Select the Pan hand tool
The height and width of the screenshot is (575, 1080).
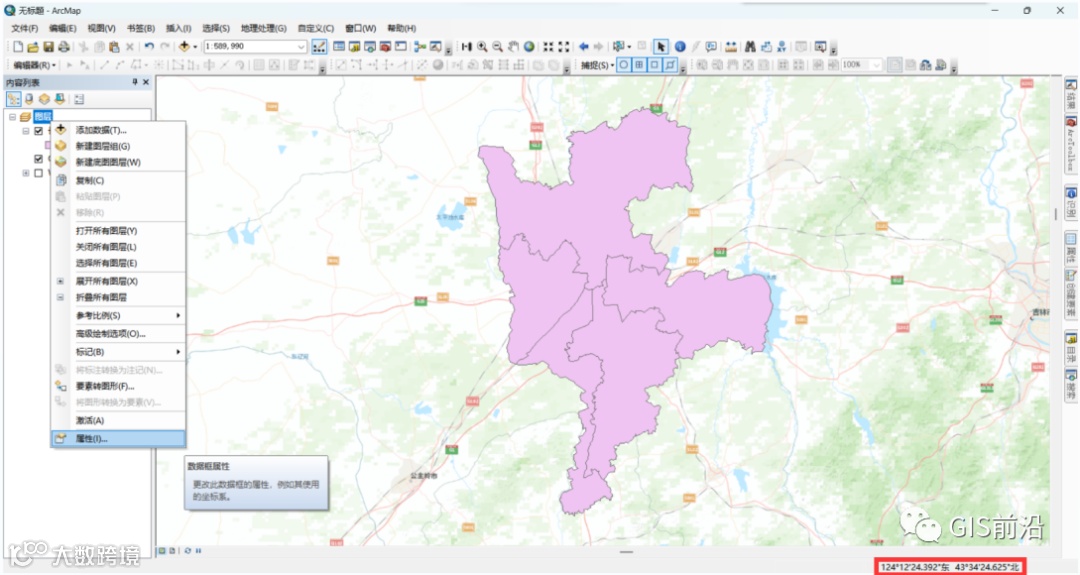click(513, 47)
